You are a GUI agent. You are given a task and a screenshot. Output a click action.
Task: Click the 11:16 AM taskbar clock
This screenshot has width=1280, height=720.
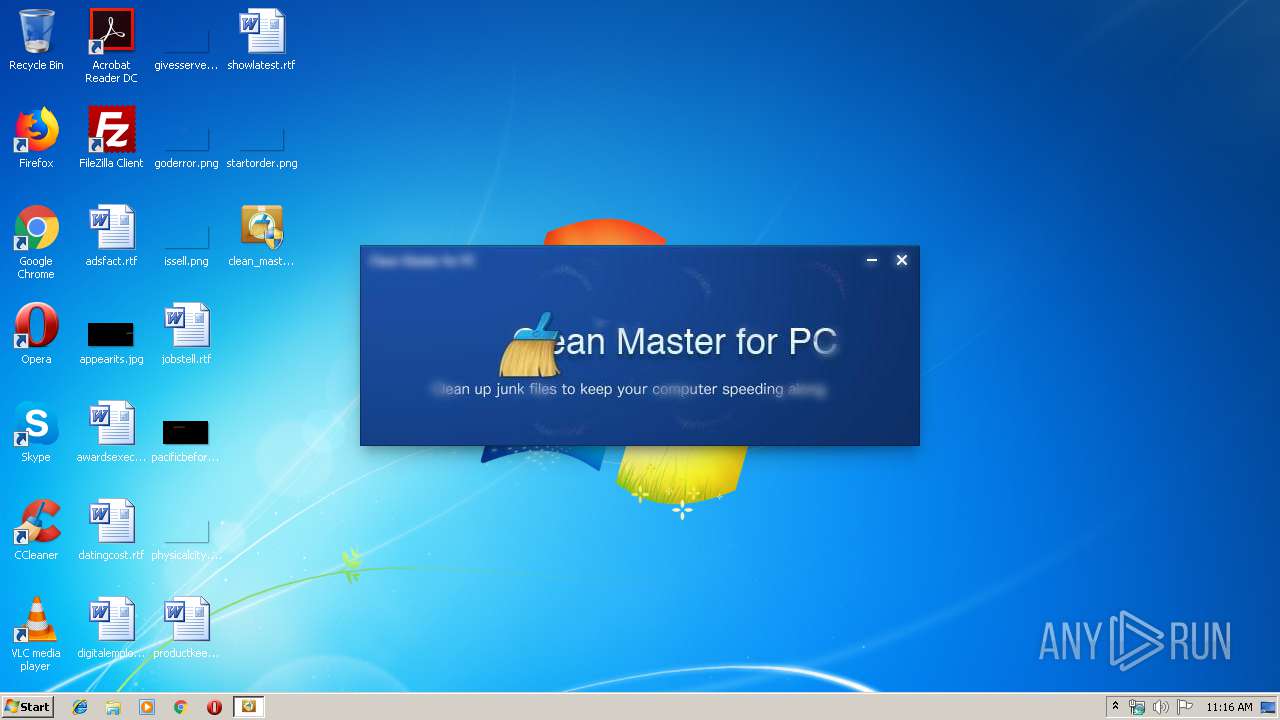click(x=1229, y=707)
